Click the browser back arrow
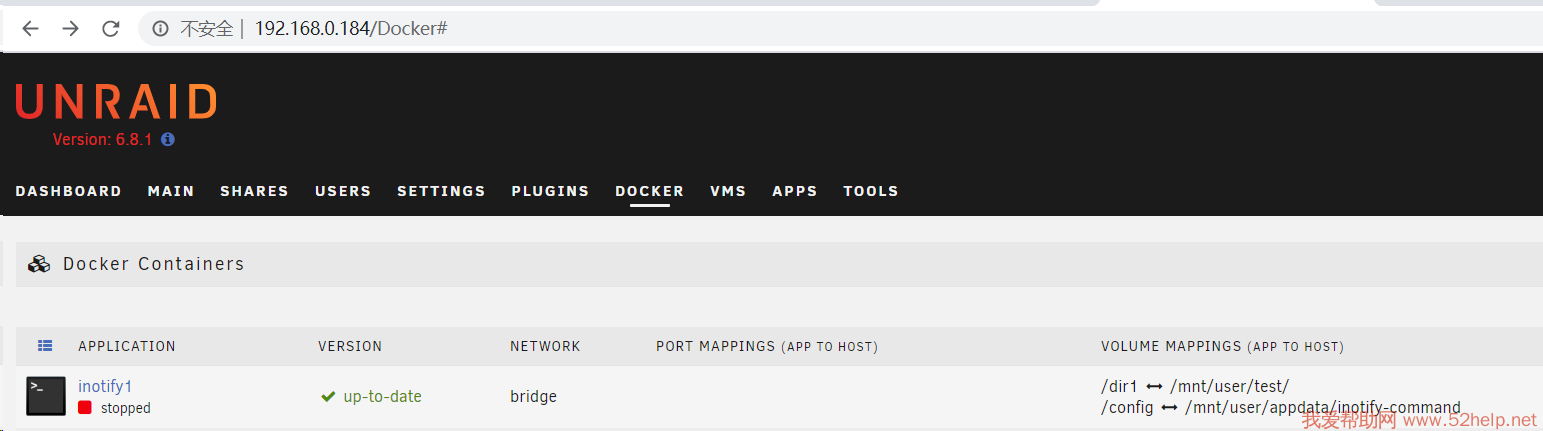Image resolution: width=1543 pixels, height=431 pixels. click(x=30, y=29)
